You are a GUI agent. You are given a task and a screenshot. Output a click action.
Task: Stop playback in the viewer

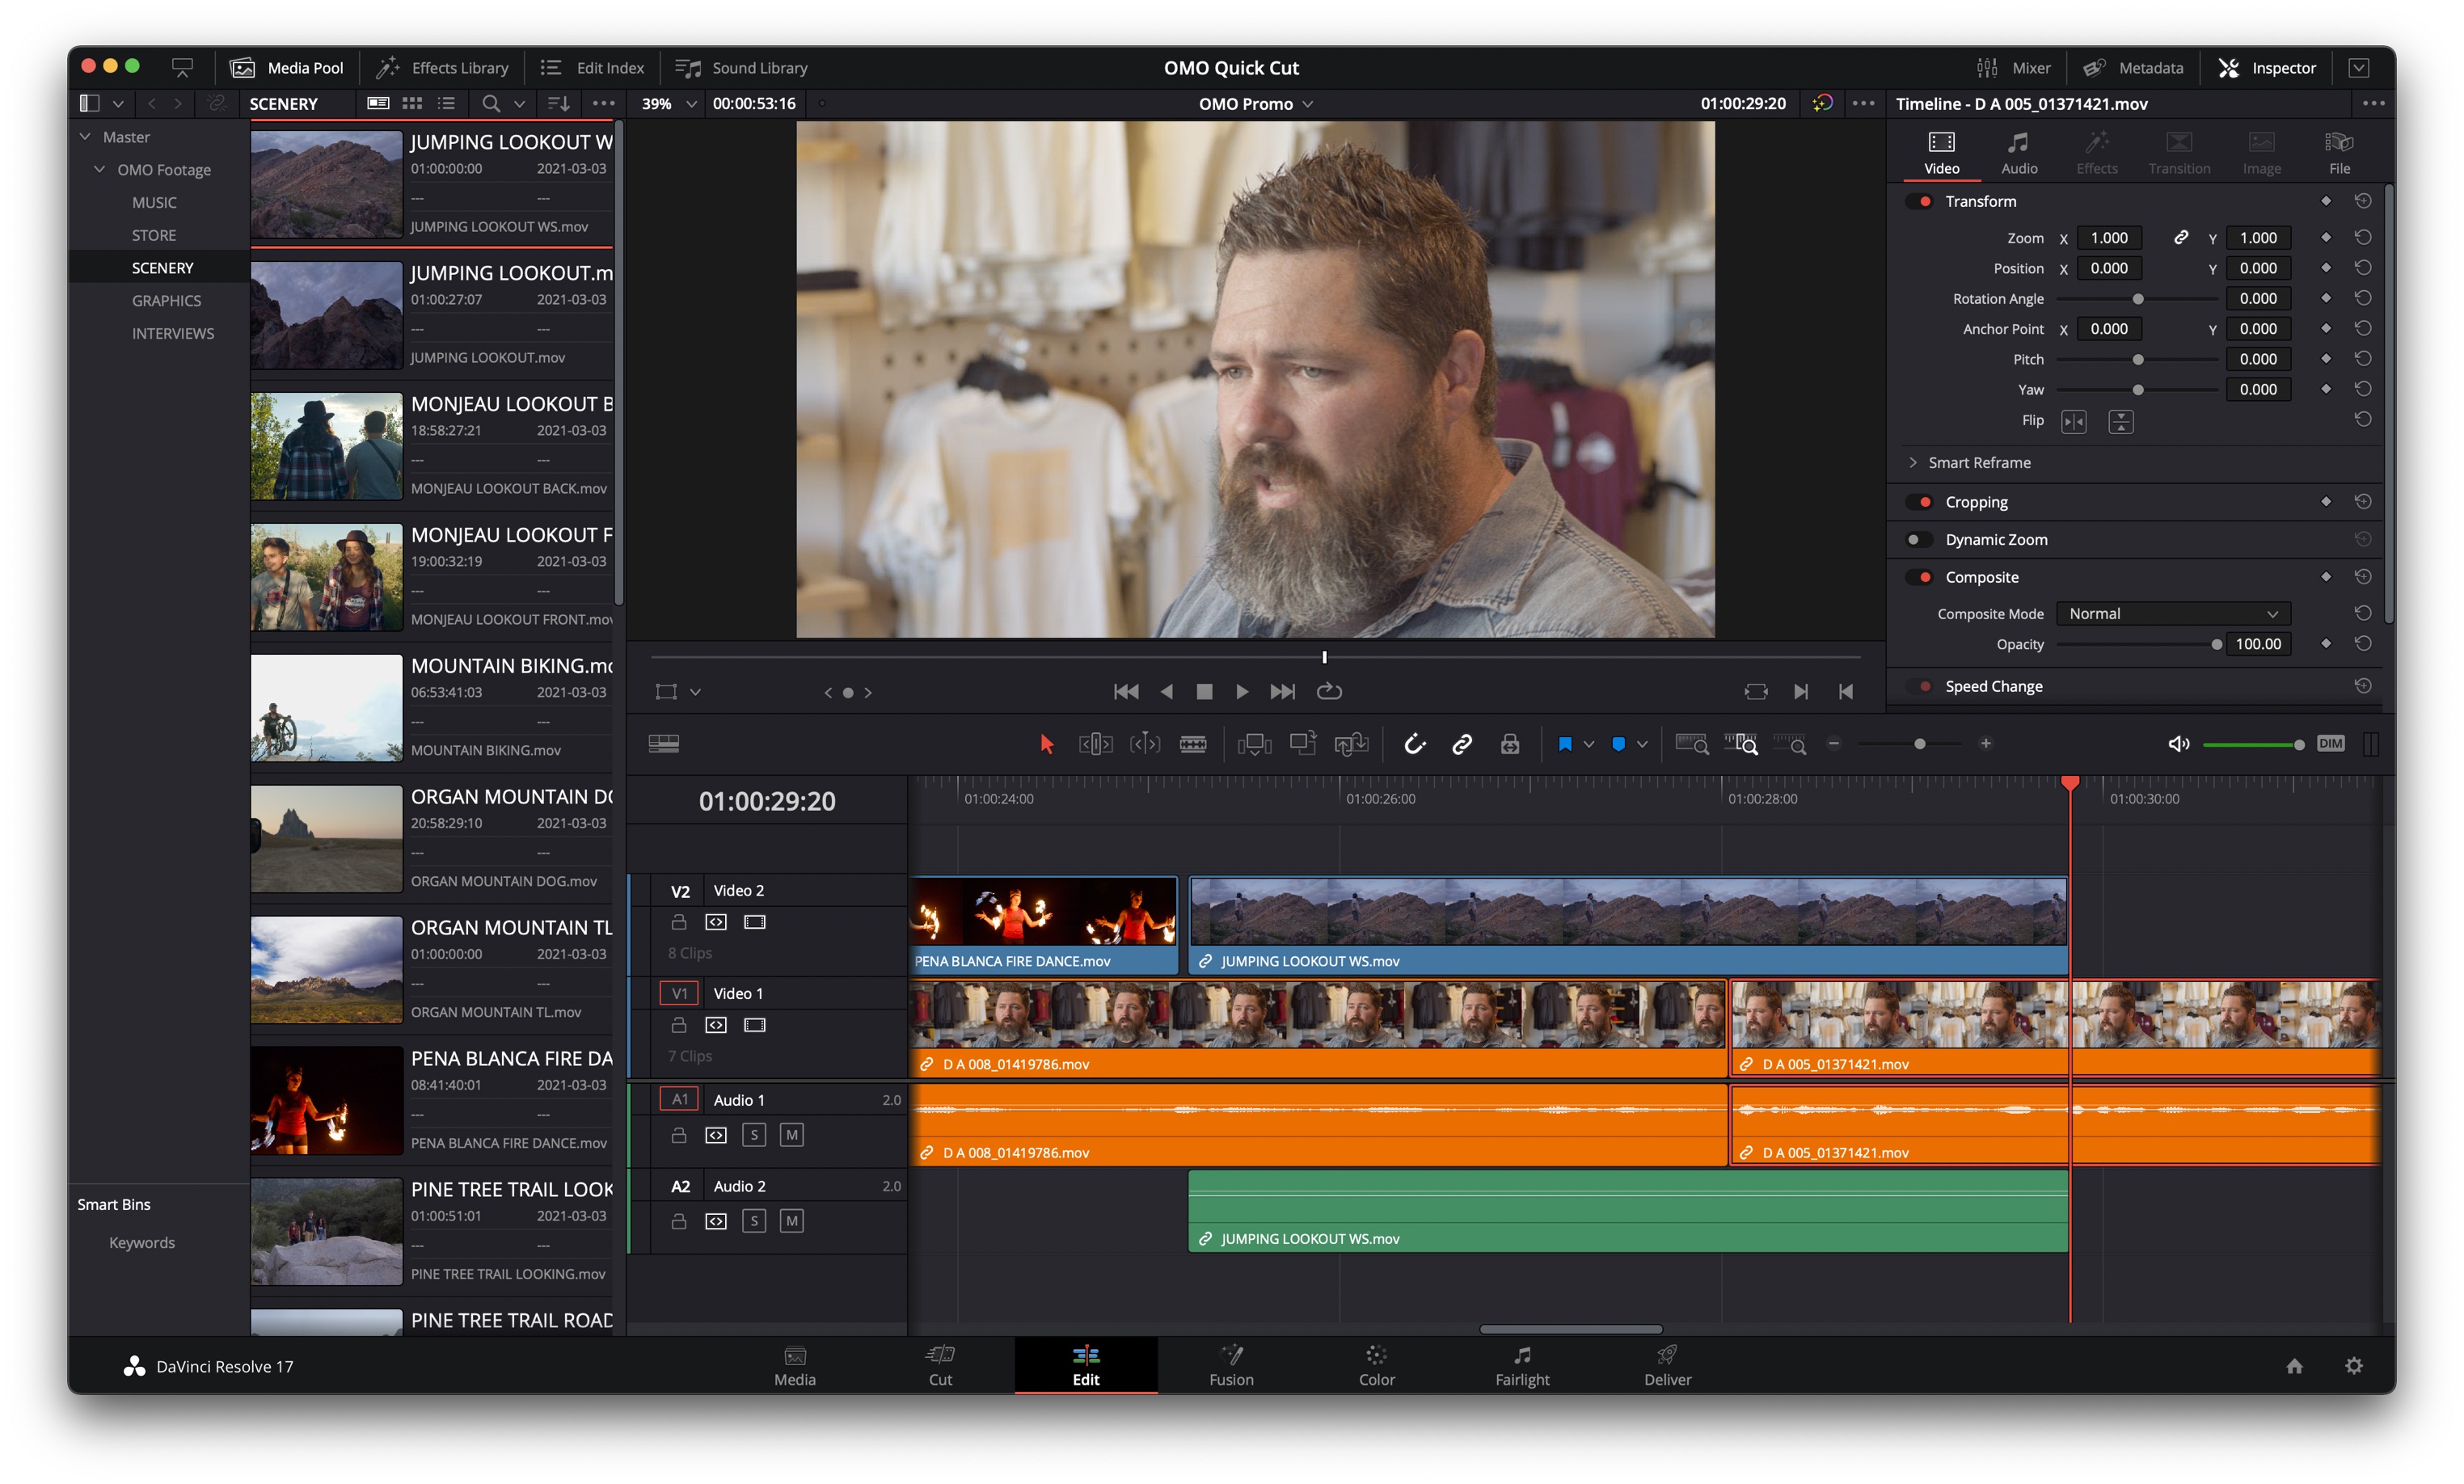point(1204,692)
